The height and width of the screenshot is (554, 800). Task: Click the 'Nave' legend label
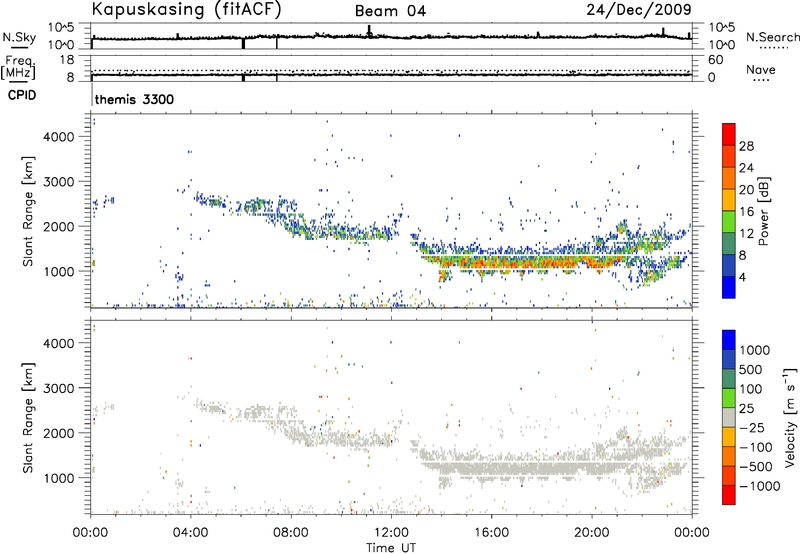[760, 69]
